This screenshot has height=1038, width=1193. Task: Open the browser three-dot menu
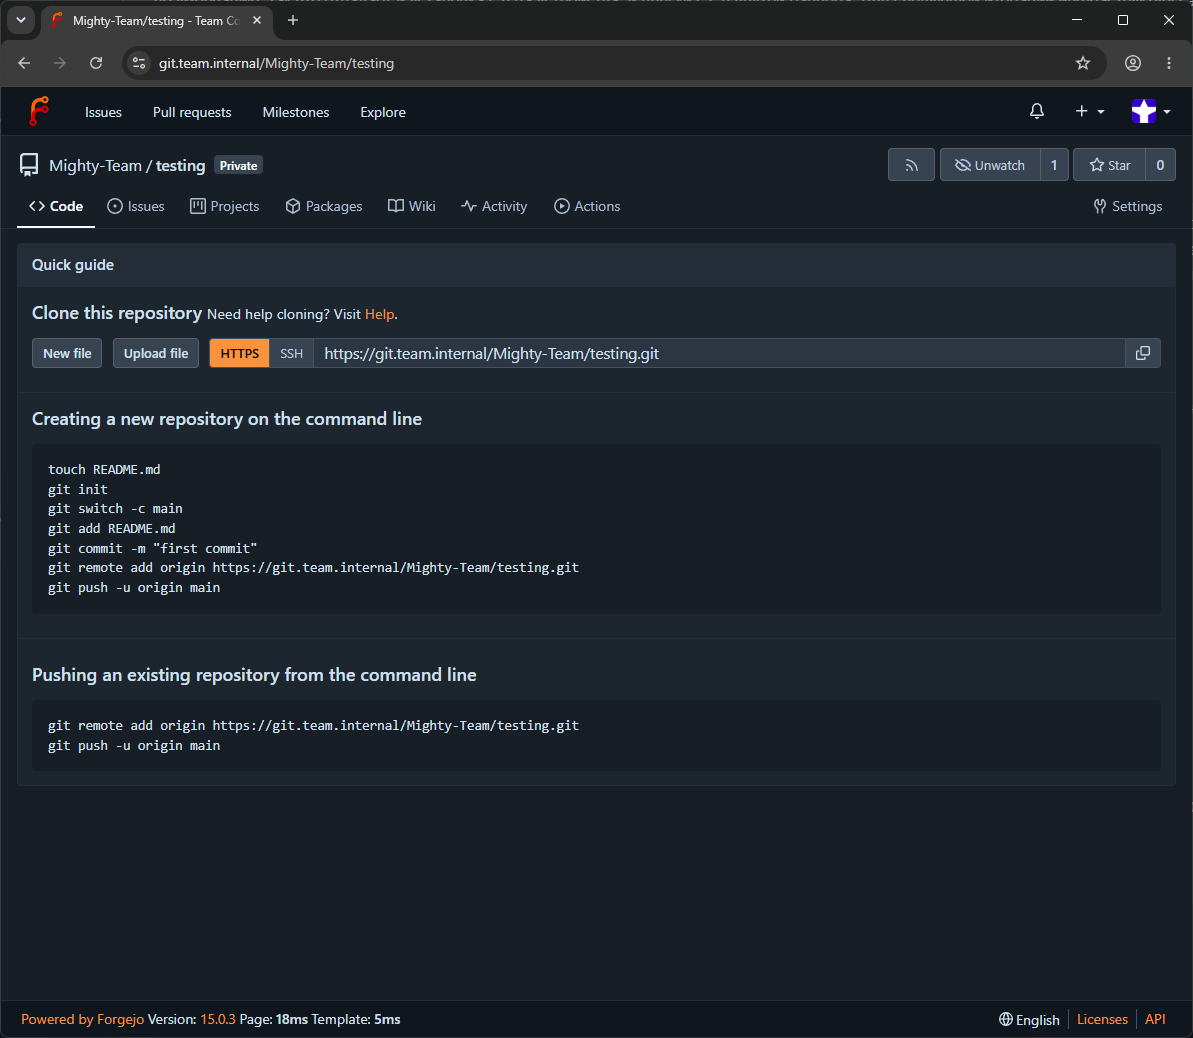tap(1169, 63)
